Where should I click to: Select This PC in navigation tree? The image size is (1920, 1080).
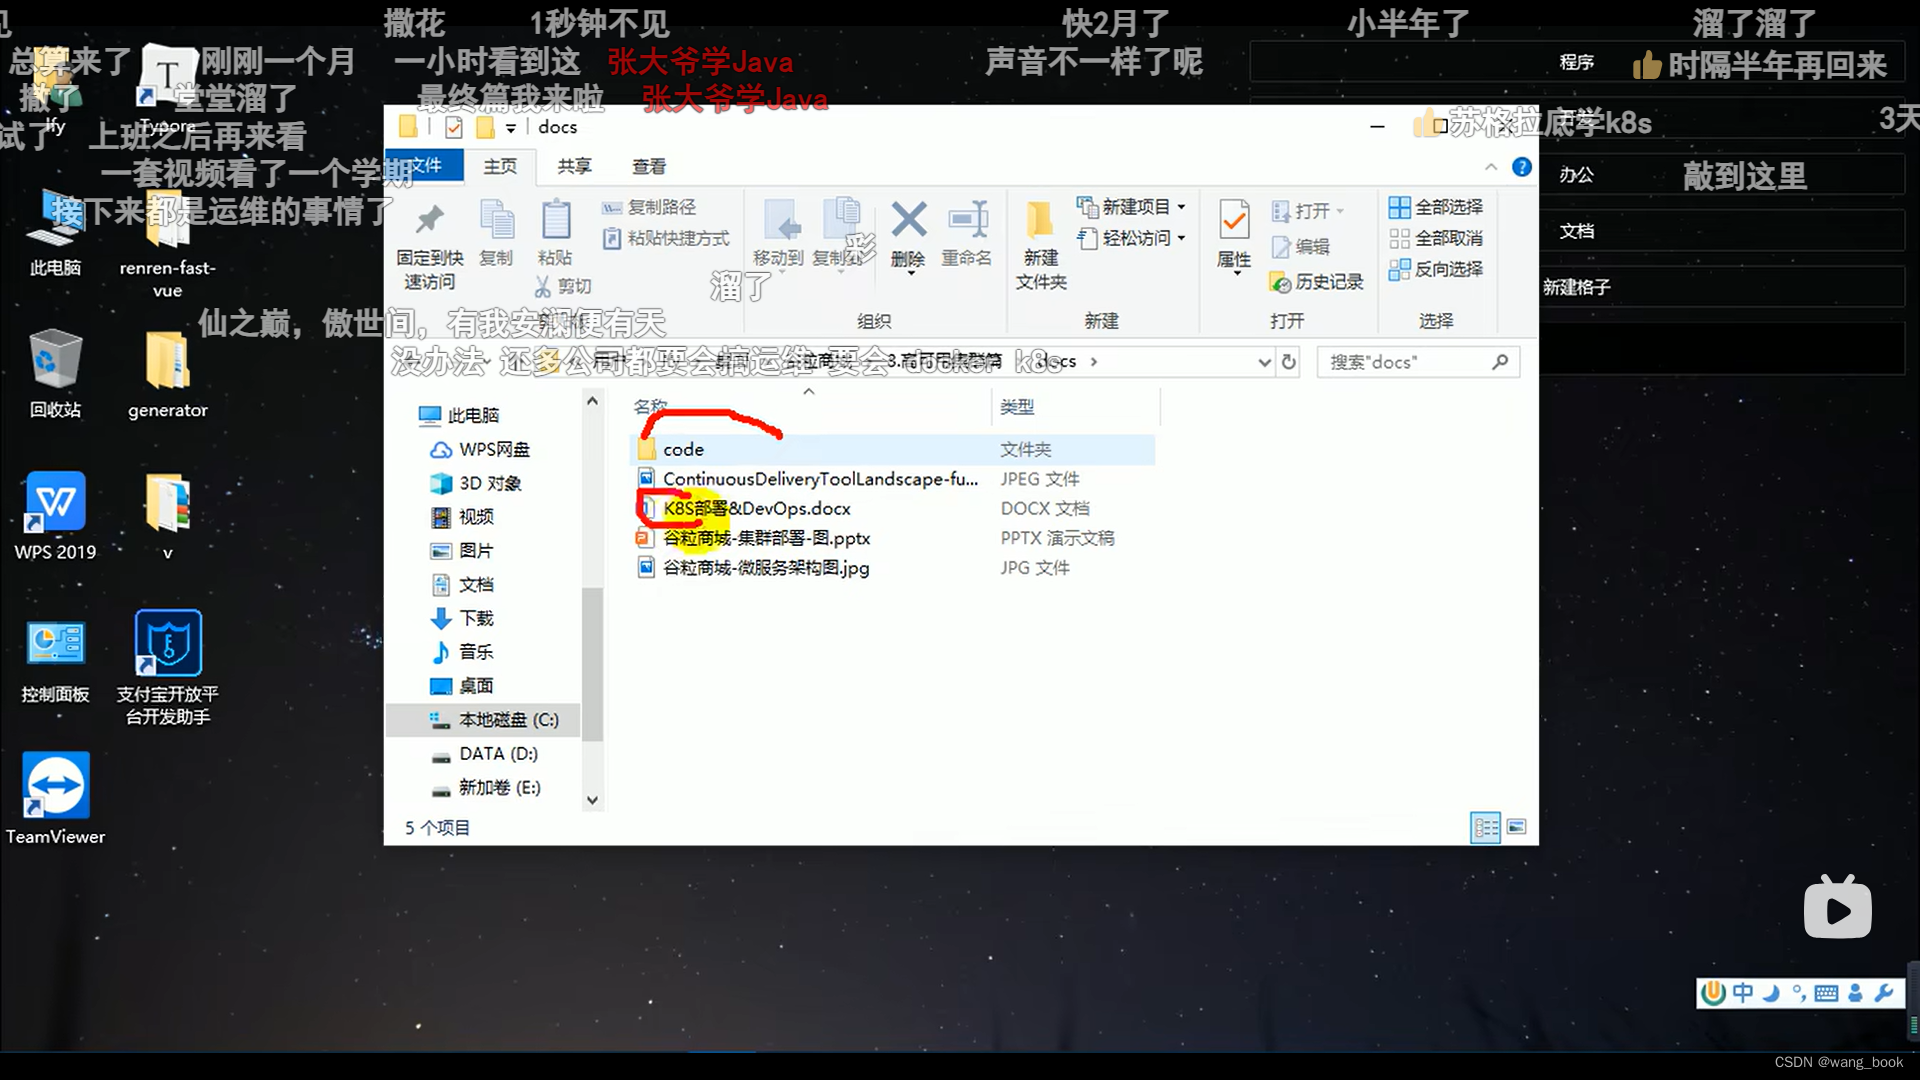[459, 415]
